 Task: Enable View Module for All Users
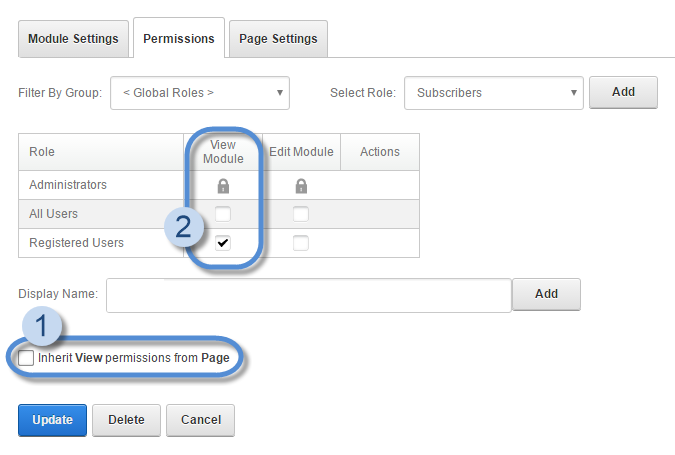pos(223,214)
